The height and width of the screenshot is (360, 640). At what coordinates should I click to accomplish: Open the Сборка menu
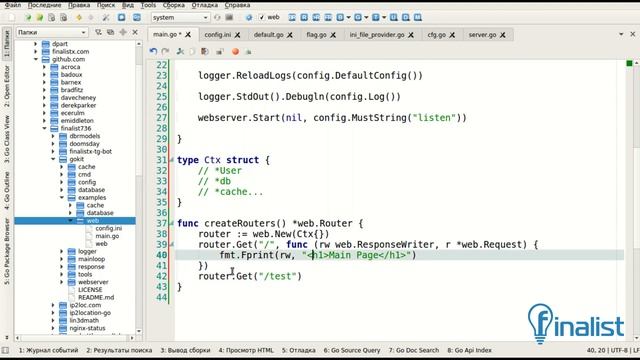[x=173, y=5]
